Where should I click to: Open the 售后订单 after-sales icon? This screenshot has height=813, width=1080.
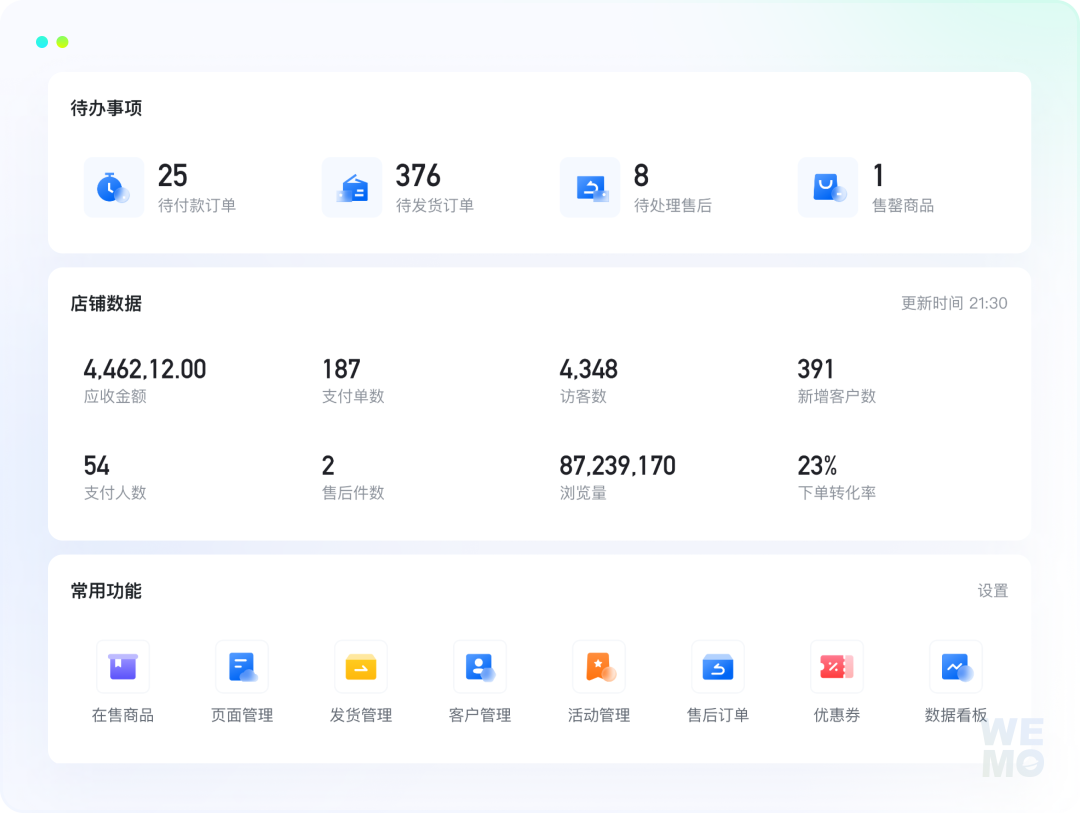tap(718, 667)
